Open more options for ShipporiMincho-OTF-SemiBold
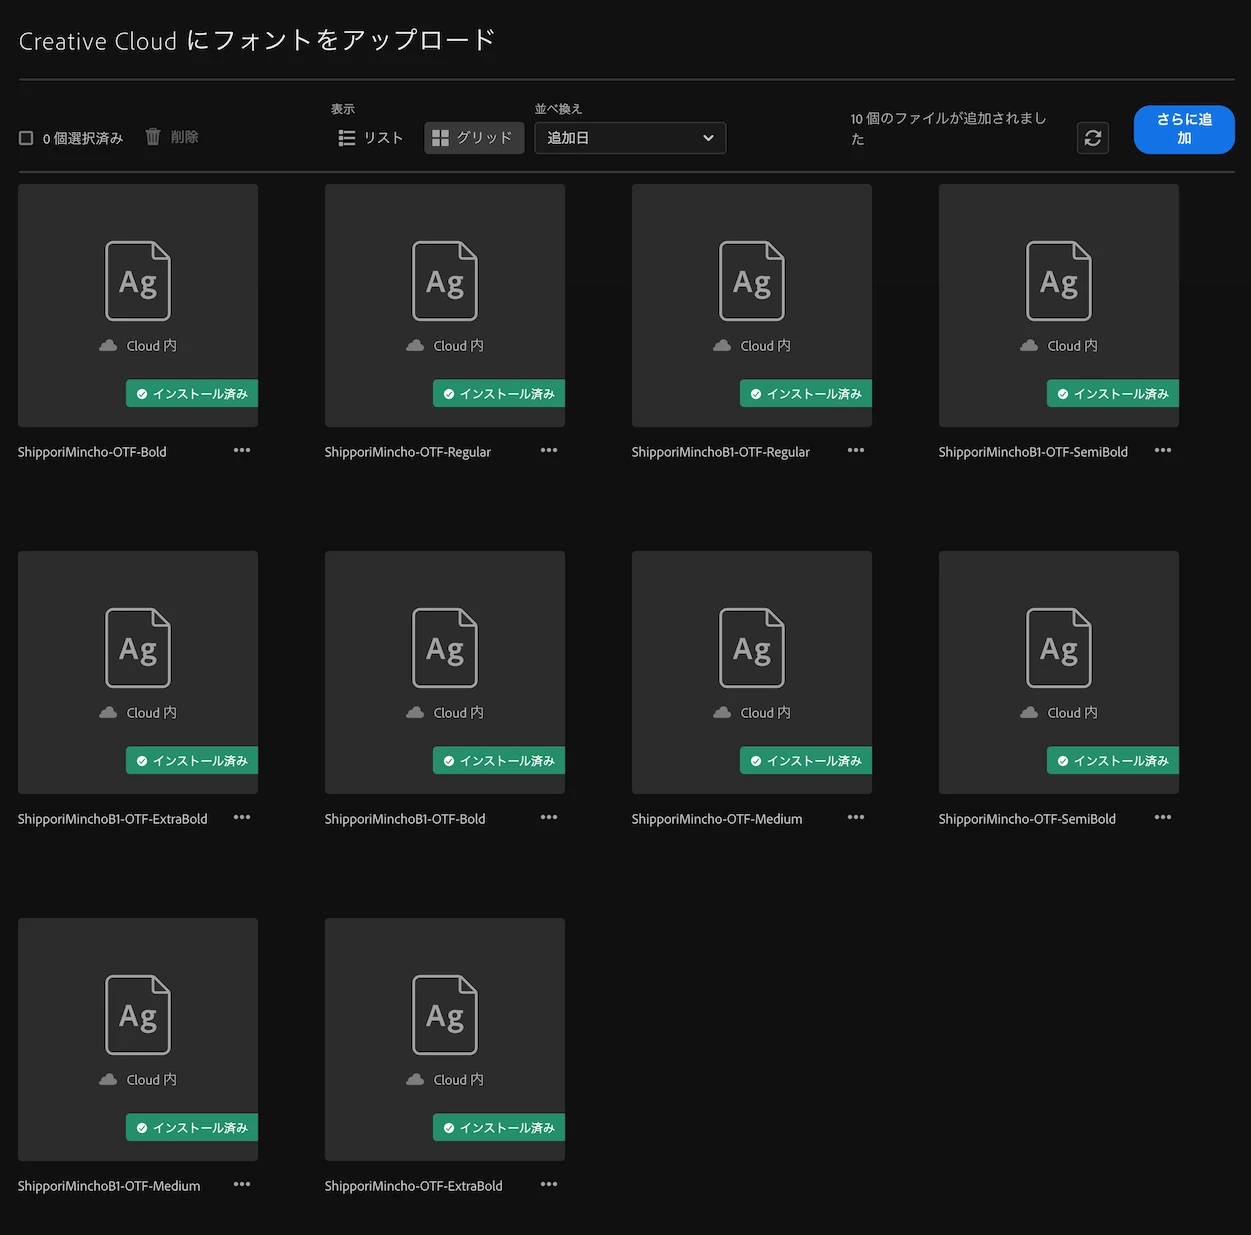Screen dimensions: 1251x1235 tap(1163, 817)
